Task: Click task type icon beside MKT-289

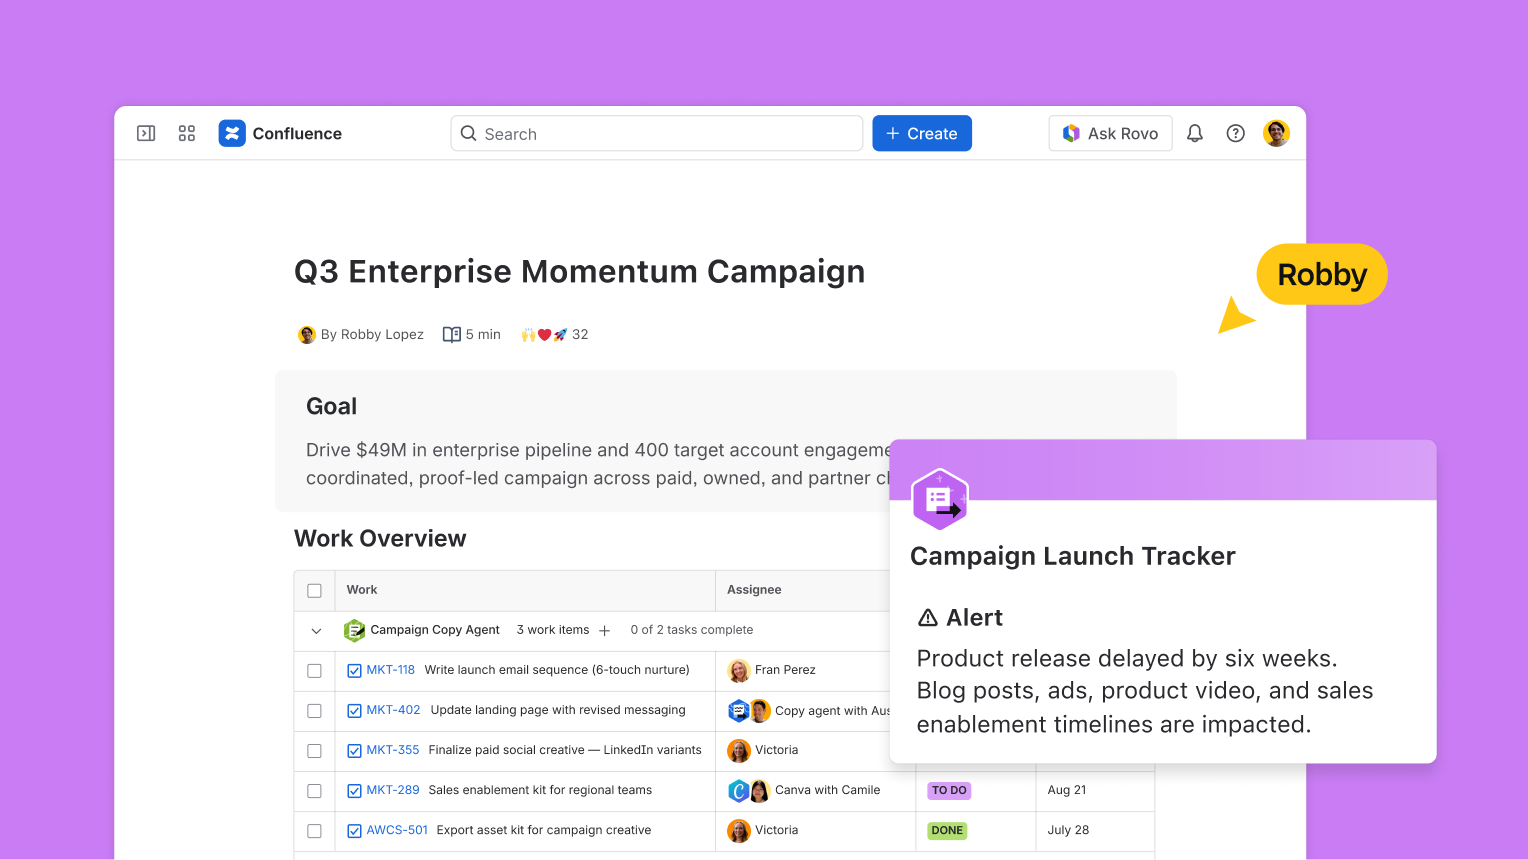Action: pos(354,791)
